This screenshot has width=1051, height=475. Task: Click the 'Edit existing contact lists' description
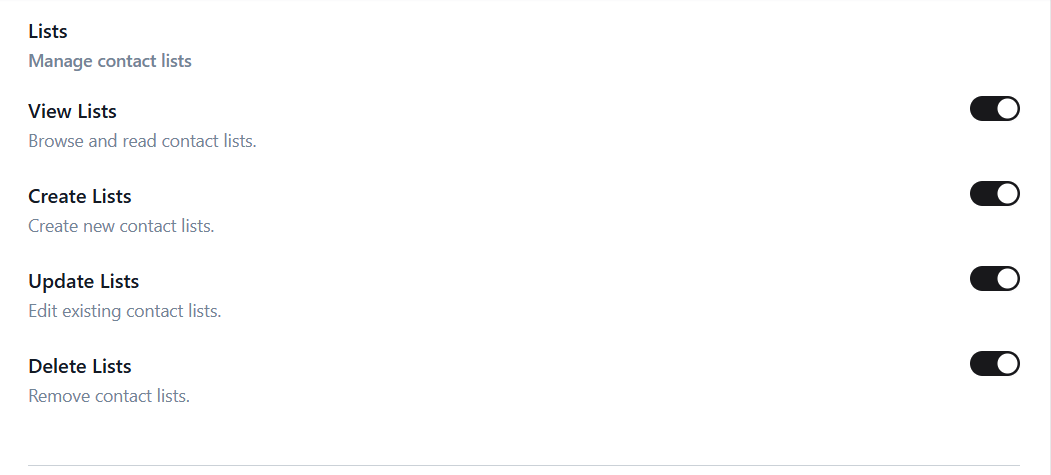[x=125, y=312]
